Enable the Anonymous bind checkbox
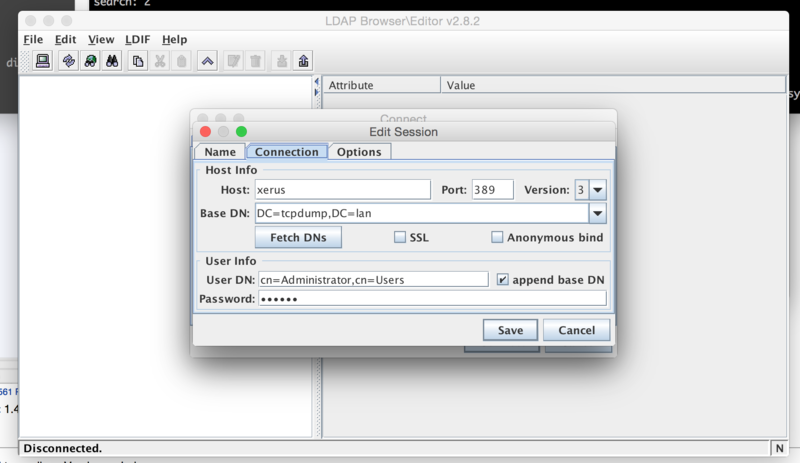This screenshot has width=800, height=463. coord(497,237)
